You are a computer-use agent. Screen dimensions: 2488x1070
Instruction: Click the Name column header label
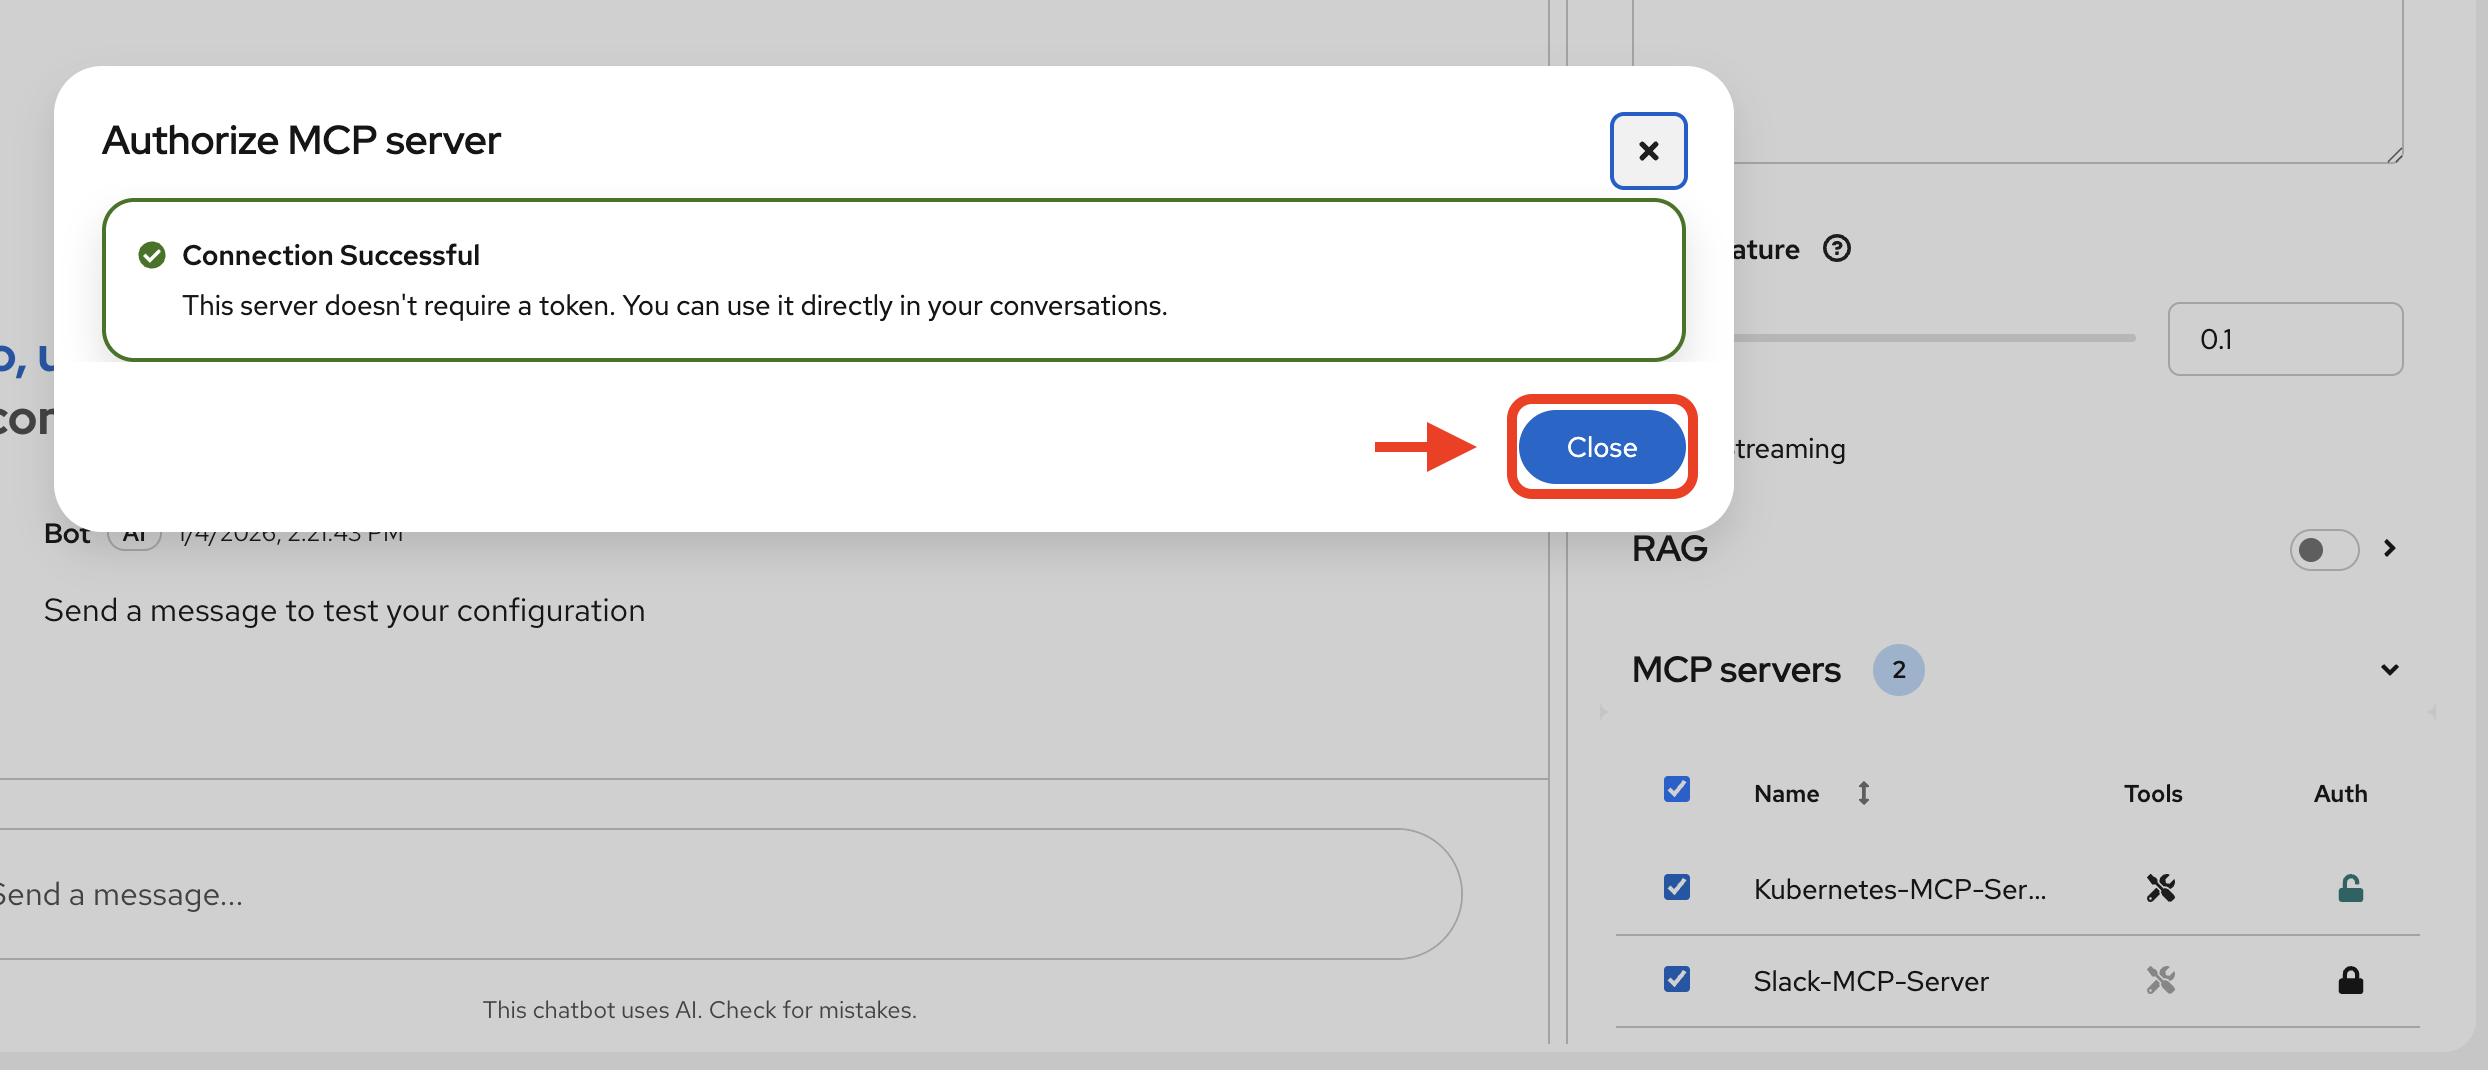[1786, 793]
